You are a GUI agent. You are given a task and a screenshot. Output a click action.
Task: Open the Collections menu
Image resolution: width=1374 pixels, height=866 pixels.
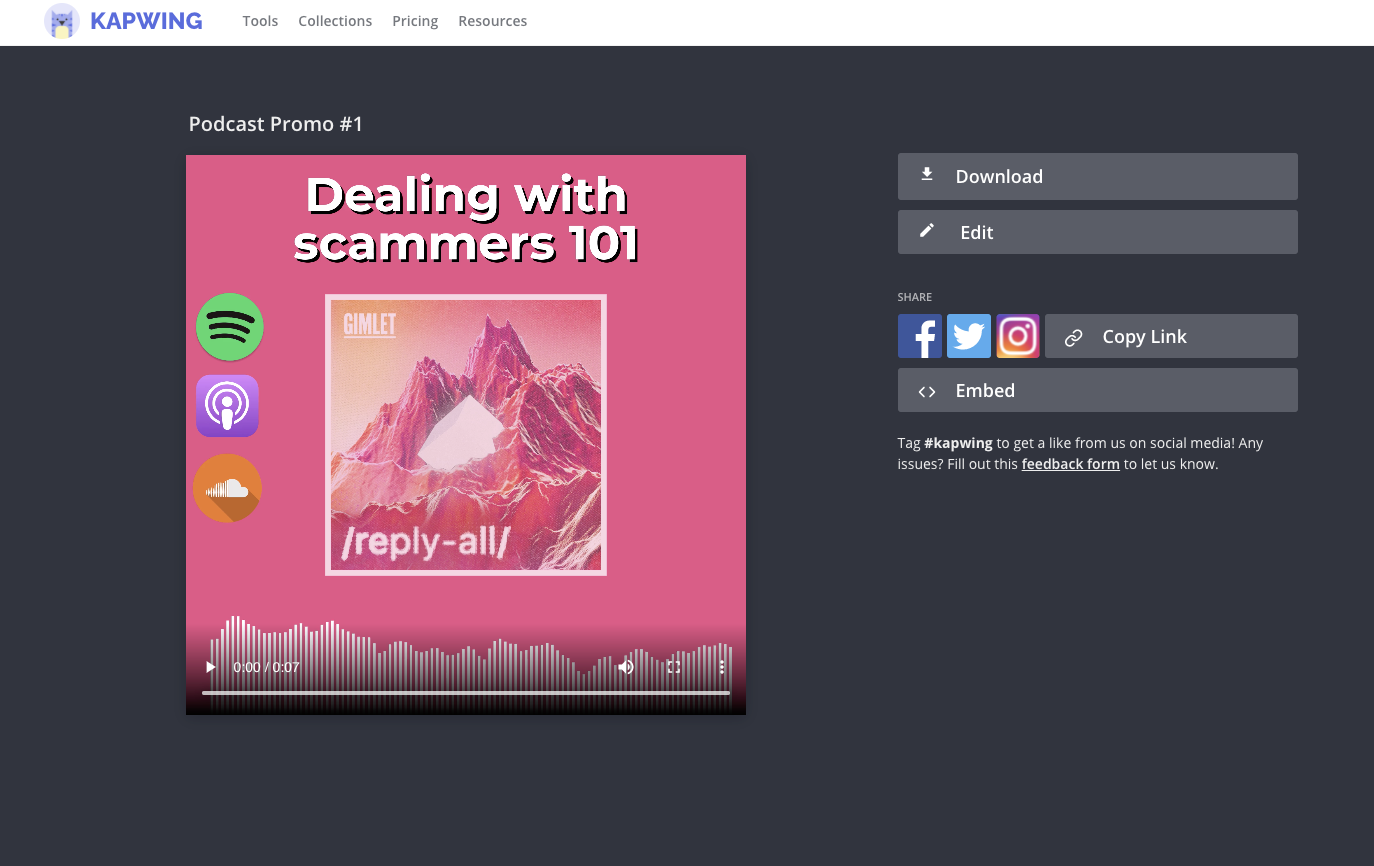(335, 21)
